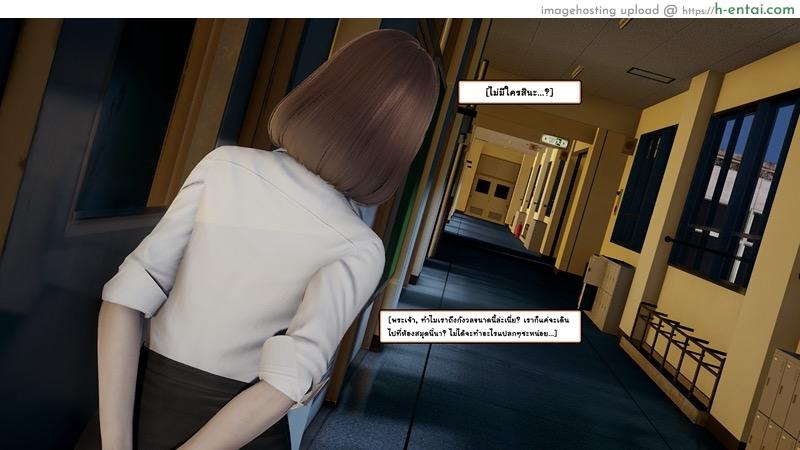Click the green exit sign in the hallway

coord(553,141)
